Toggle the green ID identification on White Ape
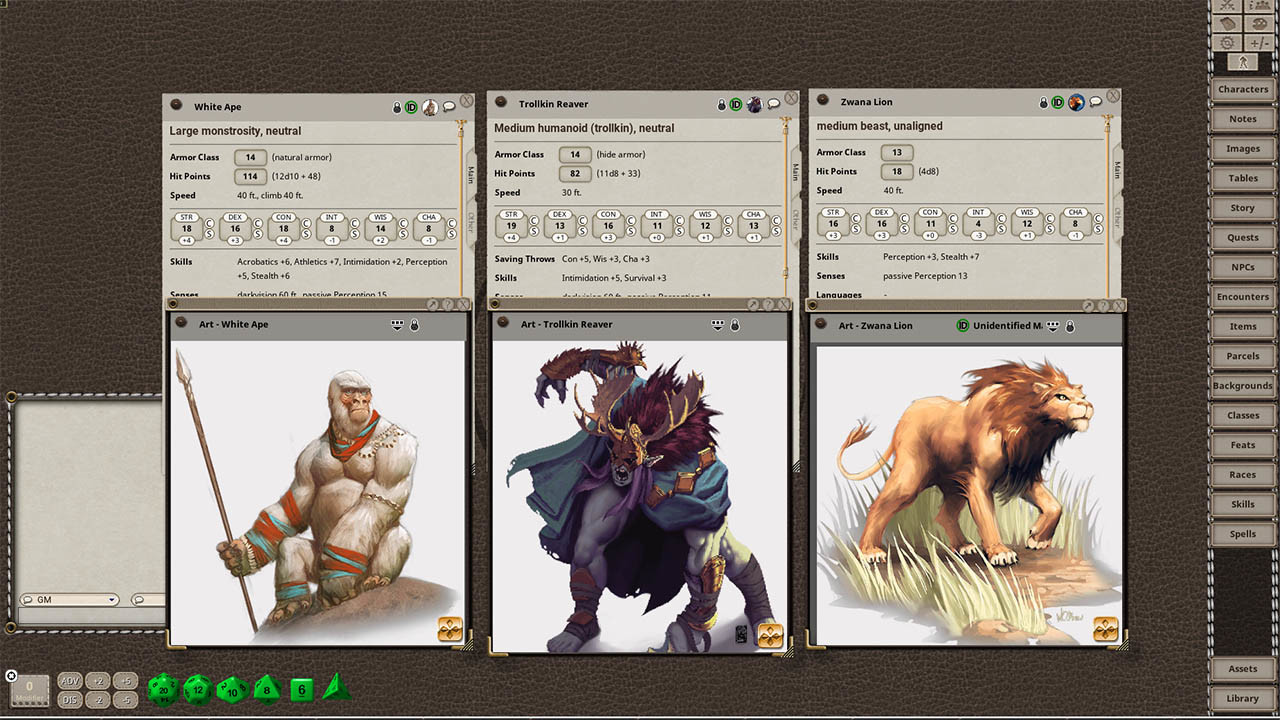1280x720 pixels. pyautogui.click(x=410, y=106)
